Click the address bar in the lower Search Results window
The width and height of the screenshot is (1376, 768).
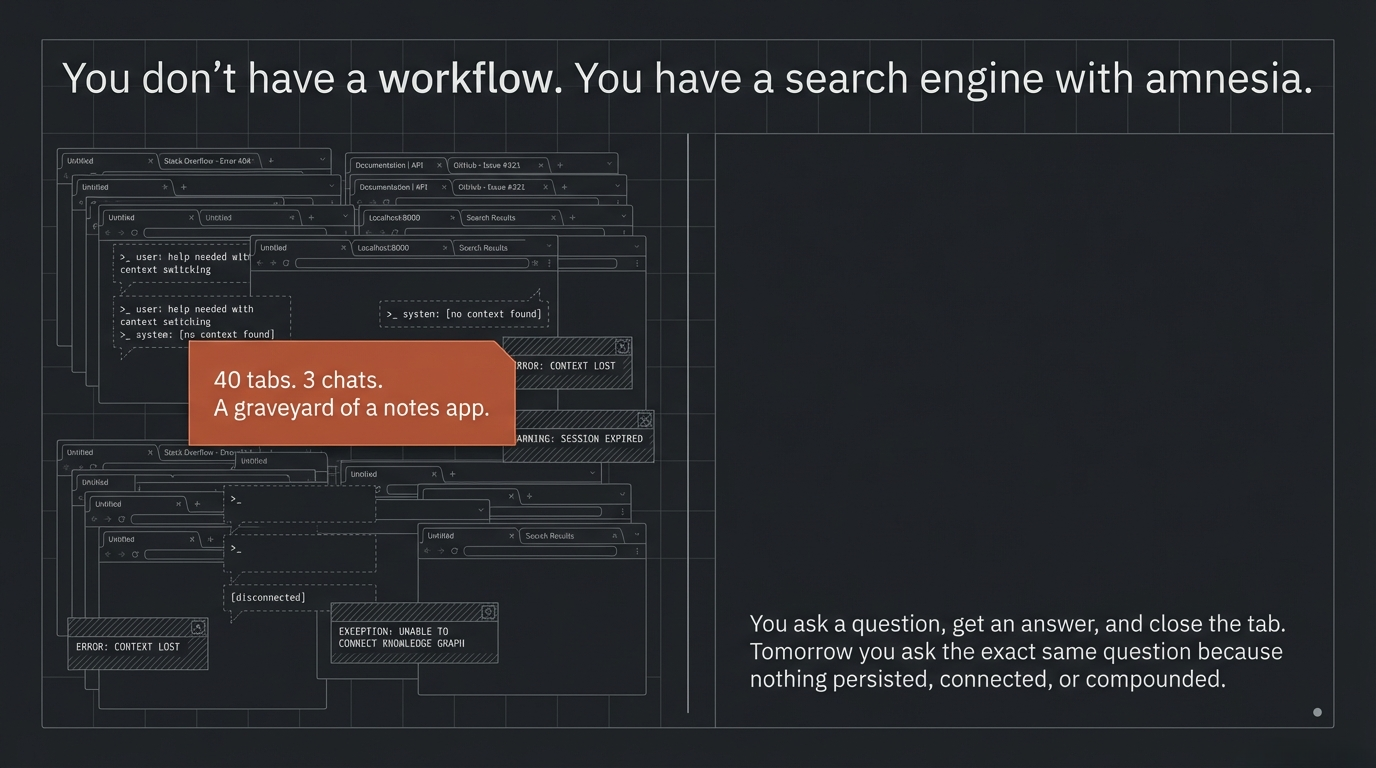pos(539,551)
